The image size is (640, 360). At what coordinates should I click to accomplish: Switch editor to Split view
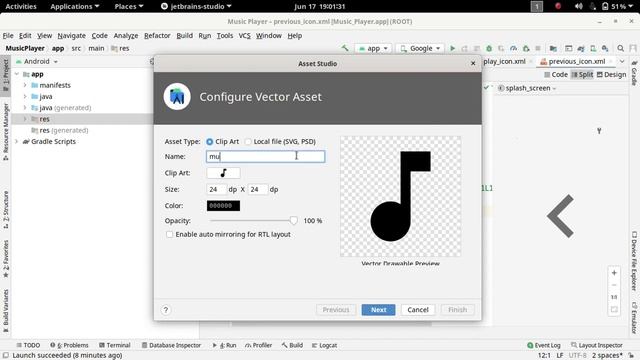click(582, 74)
